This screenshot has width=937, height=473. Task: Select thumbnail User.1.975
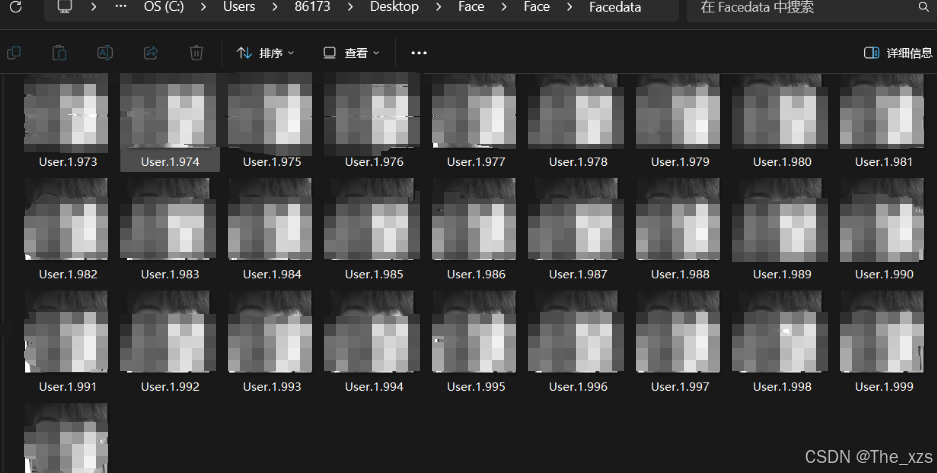270,113
